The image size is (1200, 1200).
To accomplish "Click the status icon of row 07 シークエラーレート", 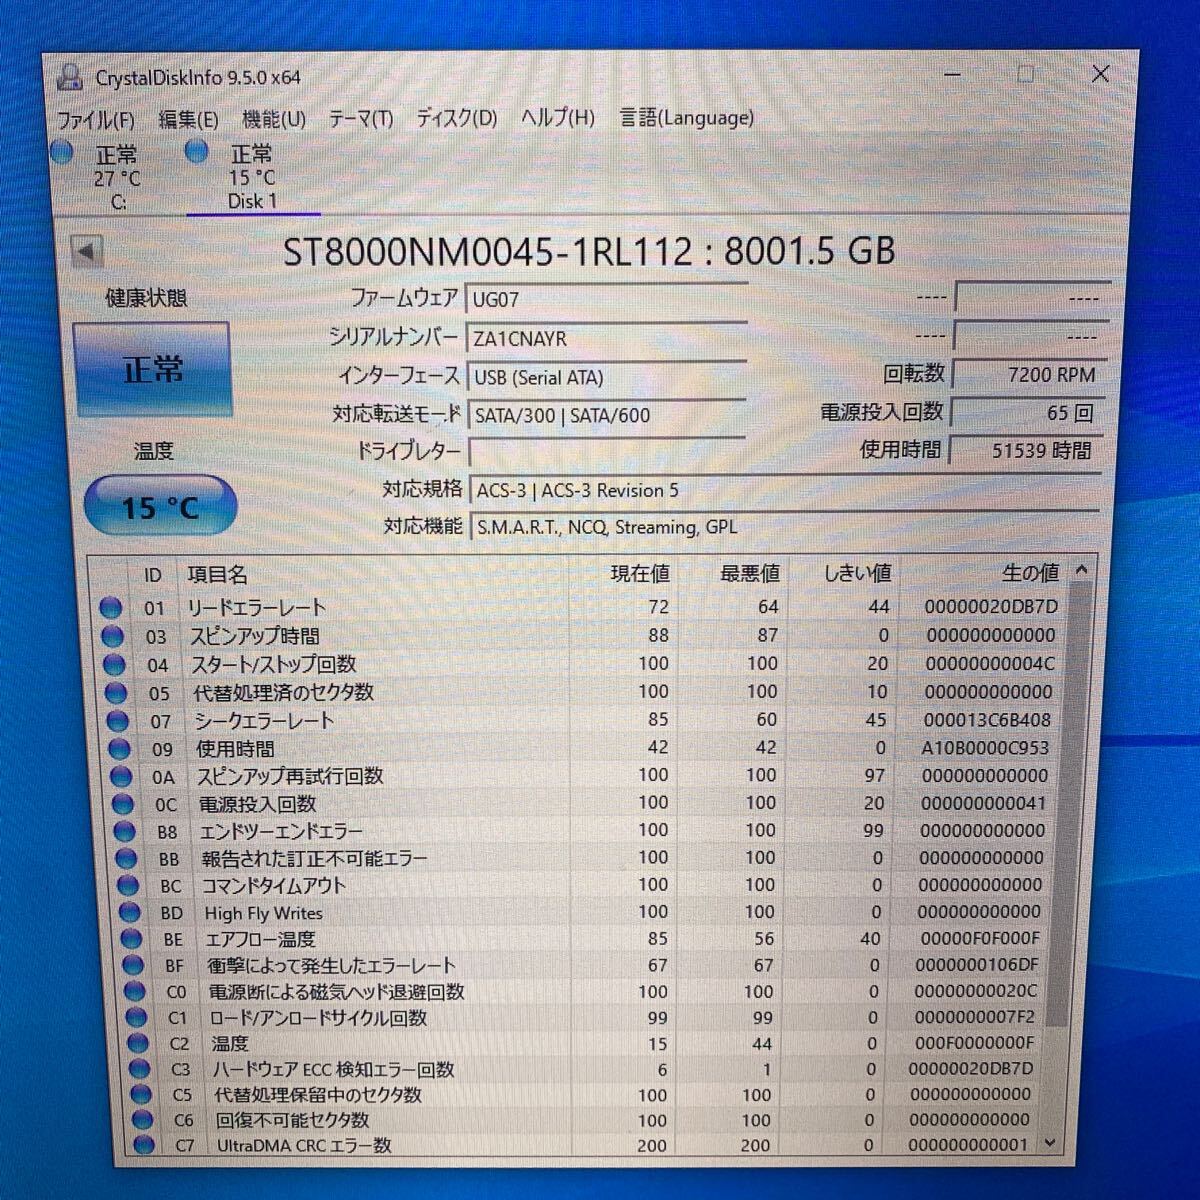I will click(x=118, y=720).
